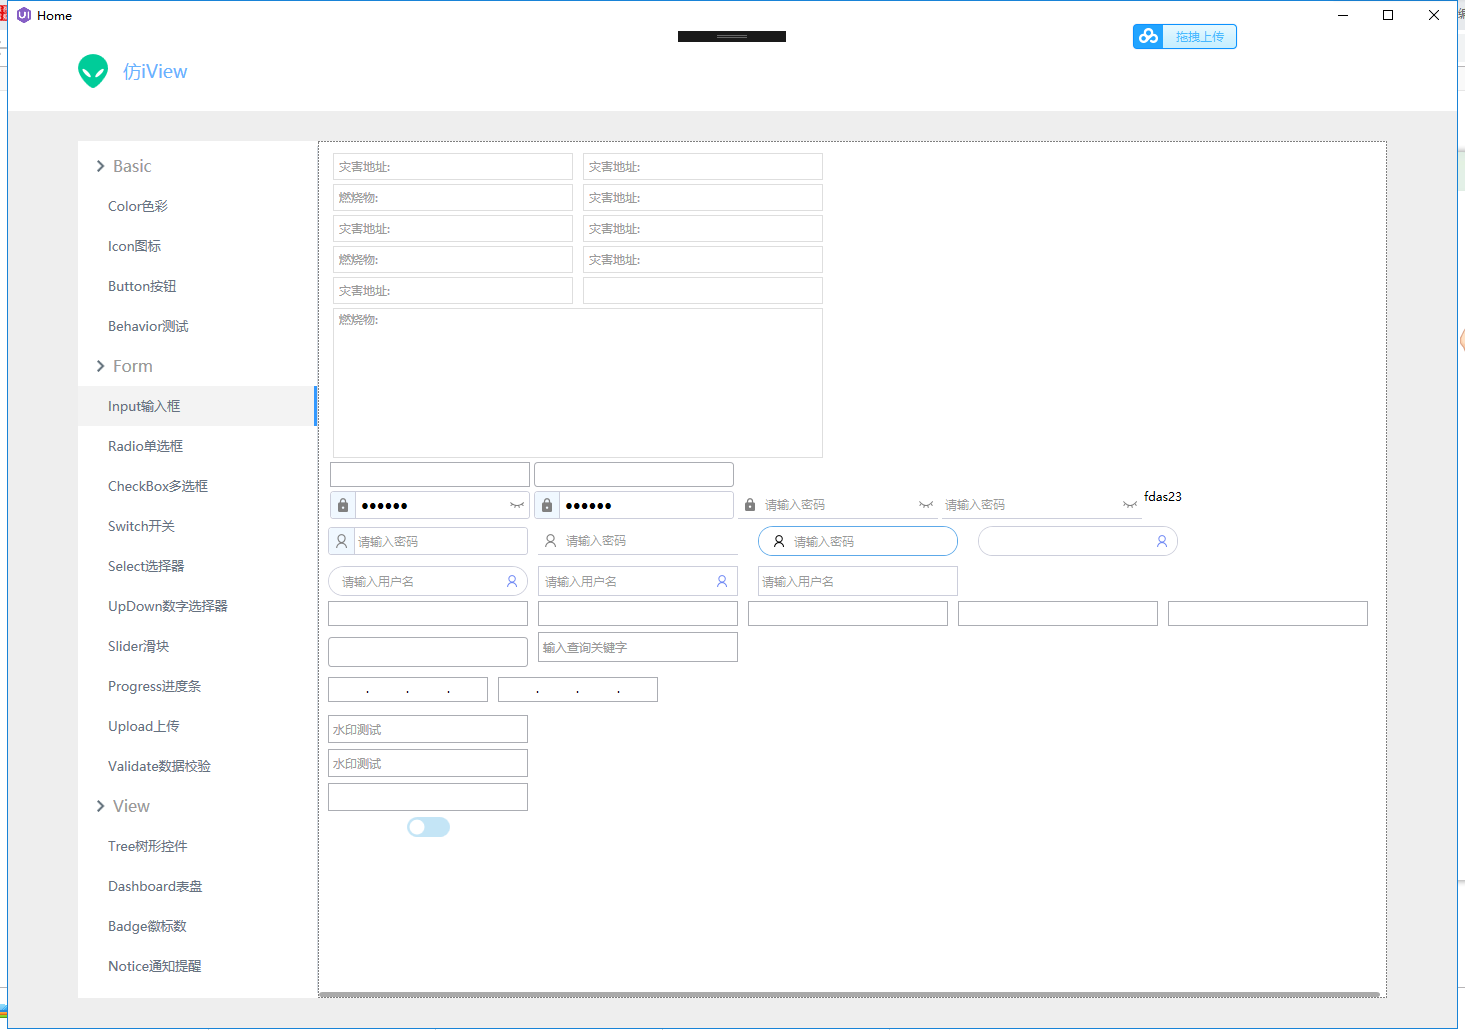
Task: Click user icon in rounded blue-bordered 请输入密码 field
Action: (x=779, y=541)
